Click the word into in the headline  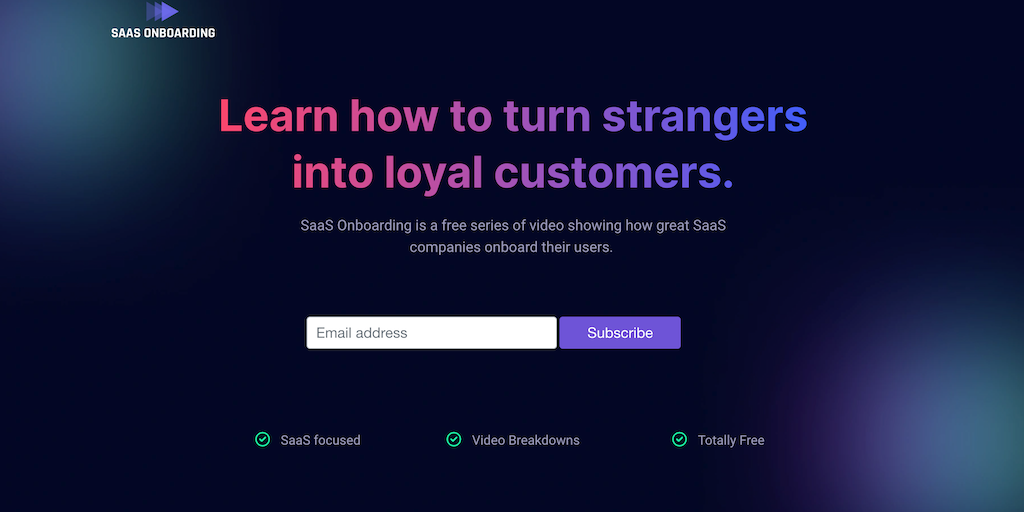(x=332, y=173)
